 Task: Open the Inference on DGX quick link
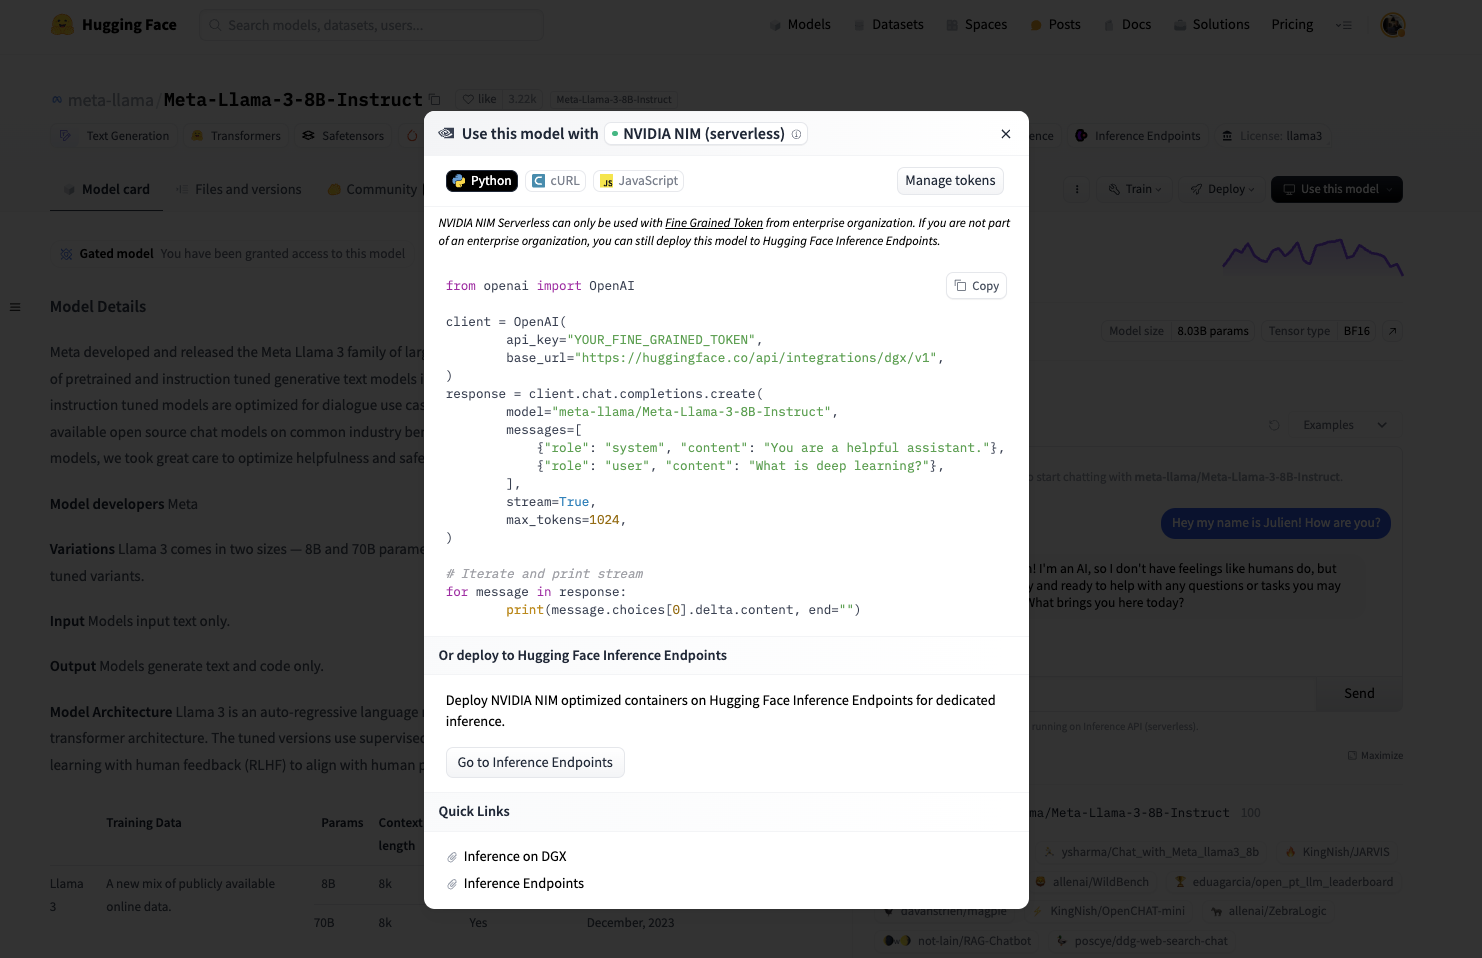point(514,857)
